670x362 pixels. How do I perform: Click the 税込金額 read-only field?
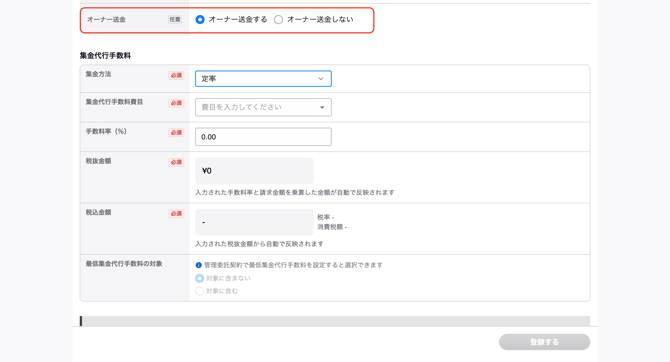[x=254, y=222]
